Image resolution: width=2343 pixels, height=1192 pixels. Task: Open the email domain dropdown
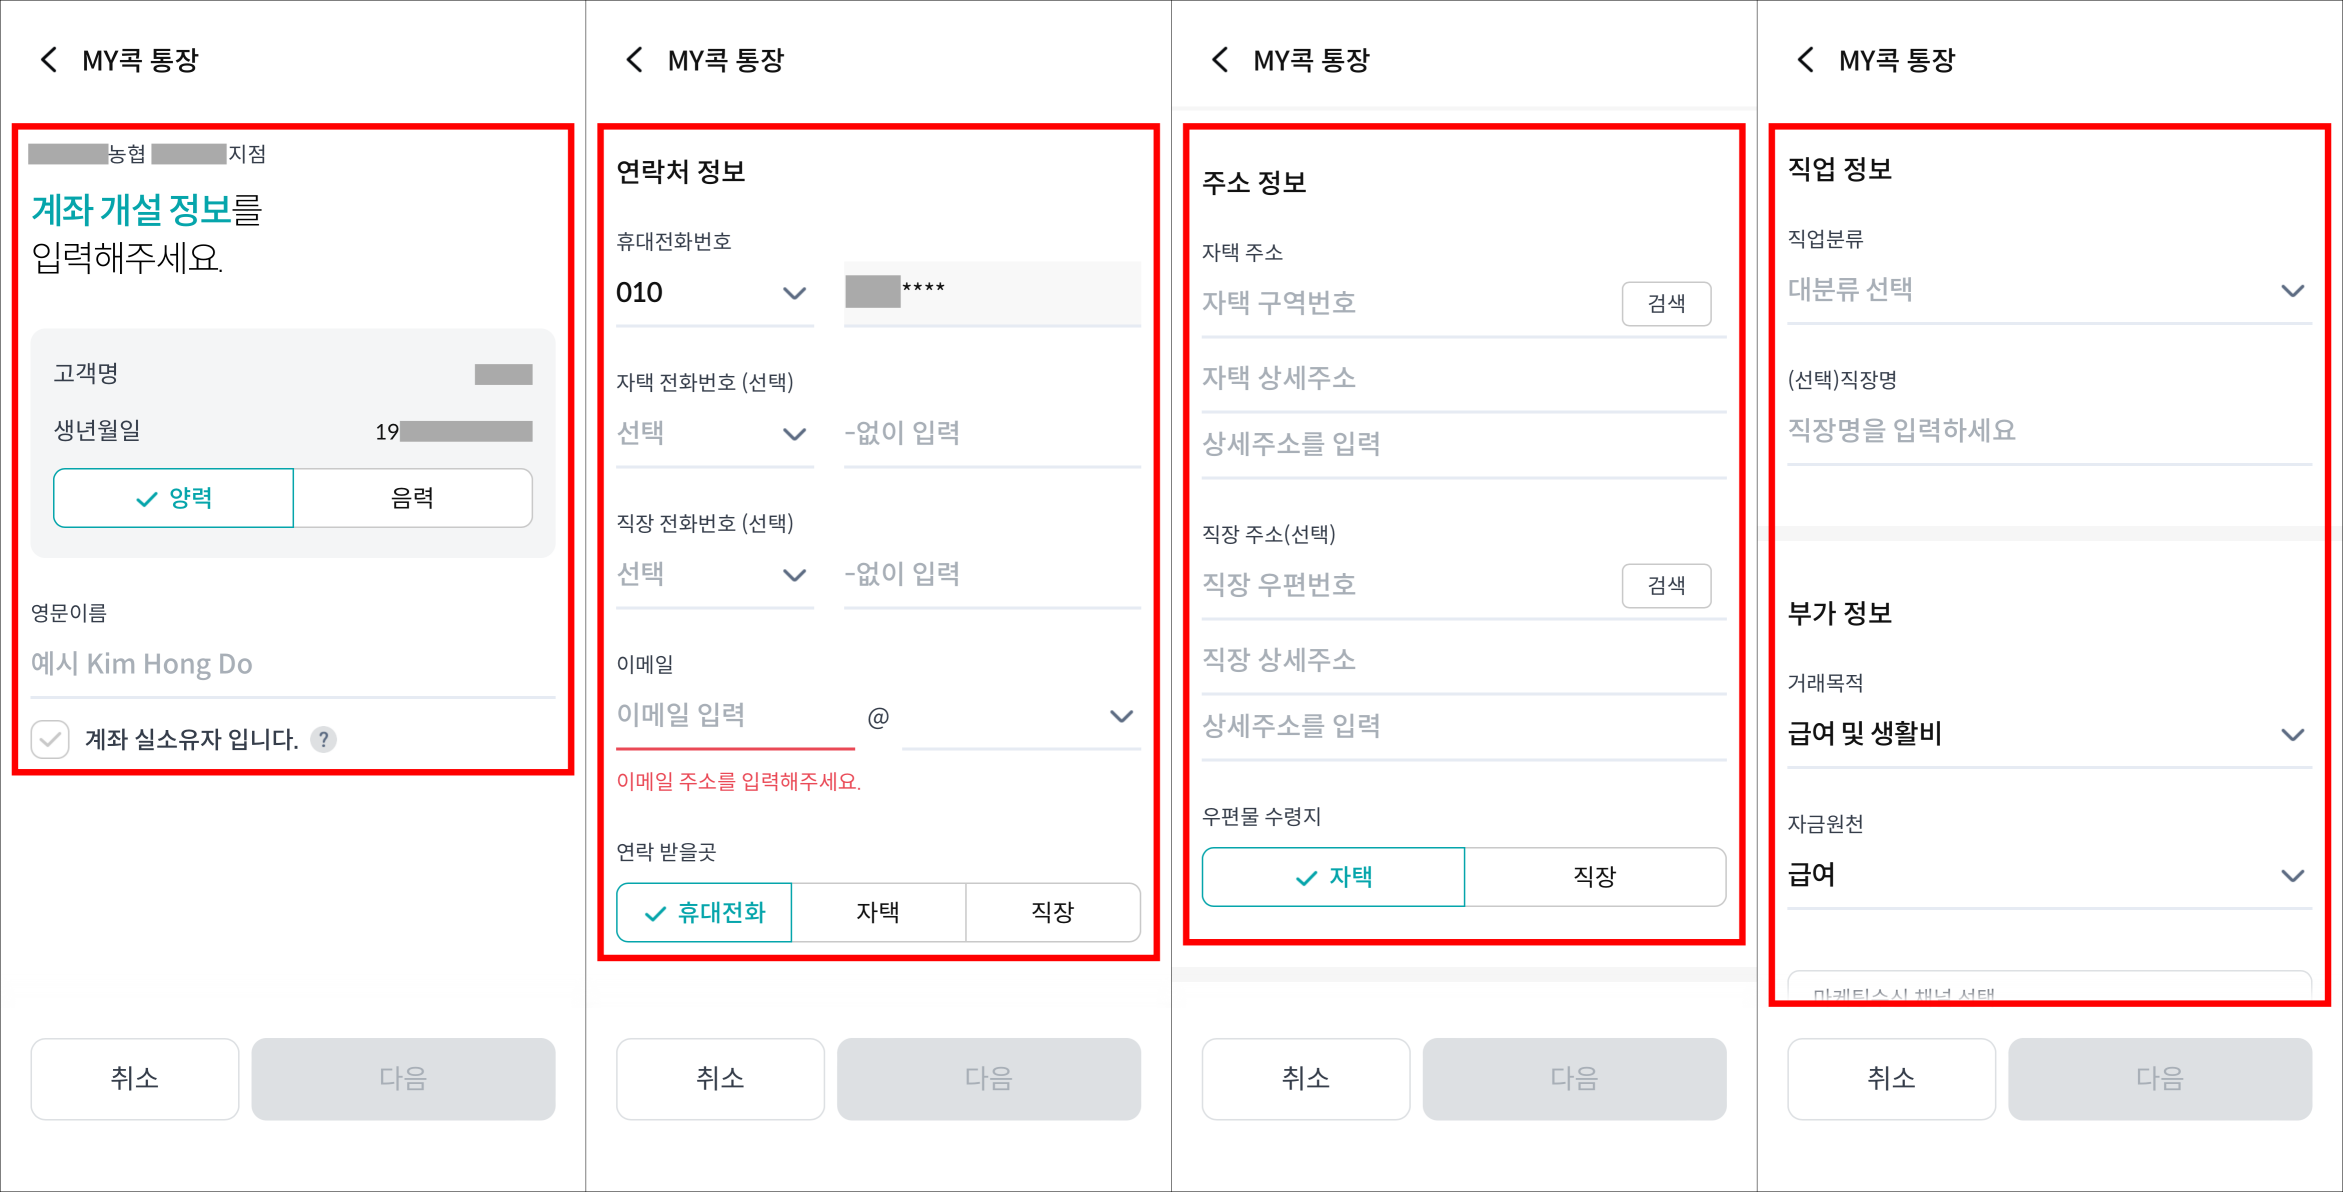tap(1121, 716)
